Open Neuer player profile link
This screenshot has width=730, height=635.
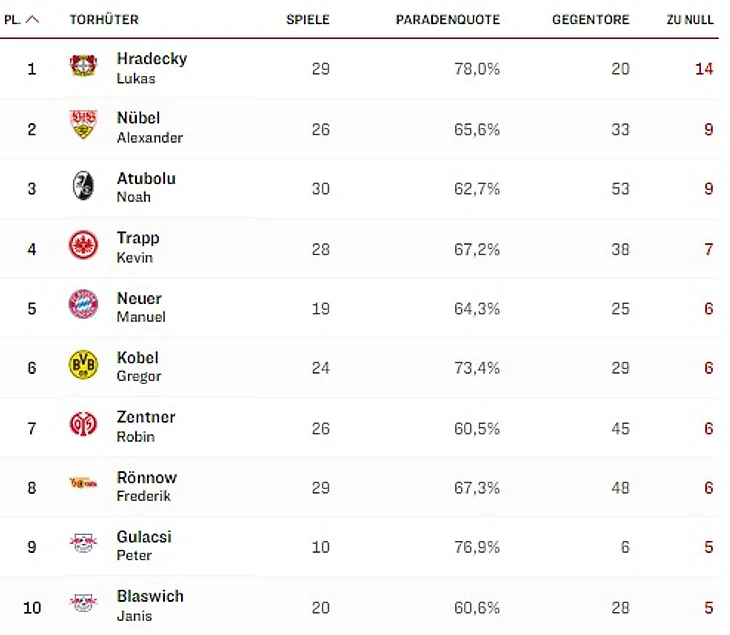[138, 298]
